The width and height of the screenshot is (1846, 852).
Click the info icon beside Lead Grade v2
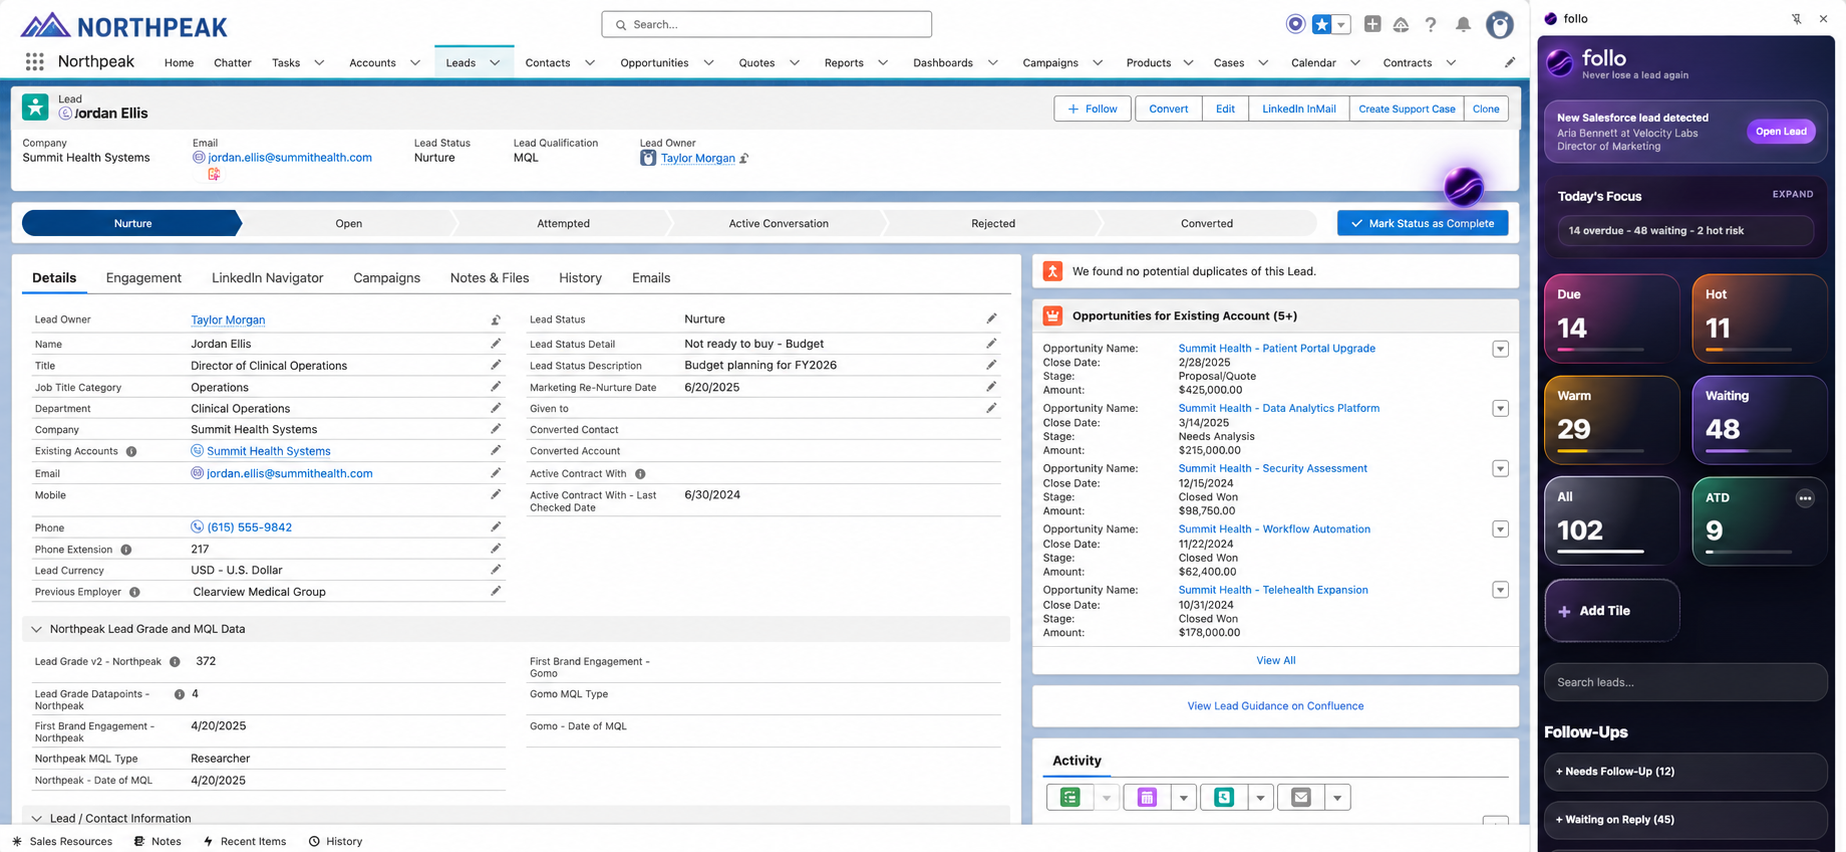(x=175, y=661)
